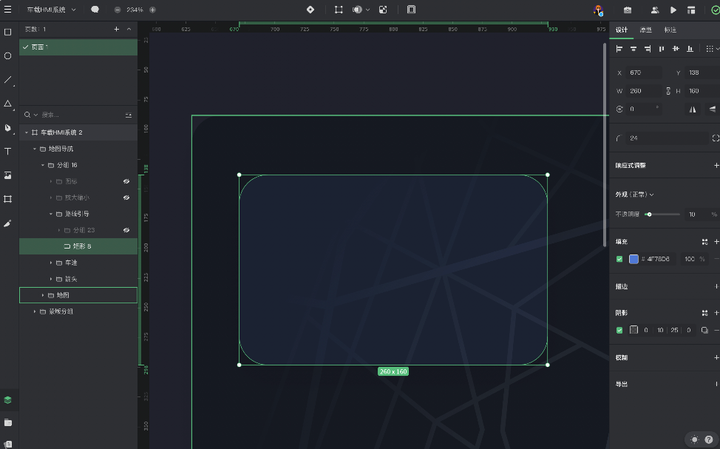Open the share collaborators icon
720x449 pixels.
655,10
